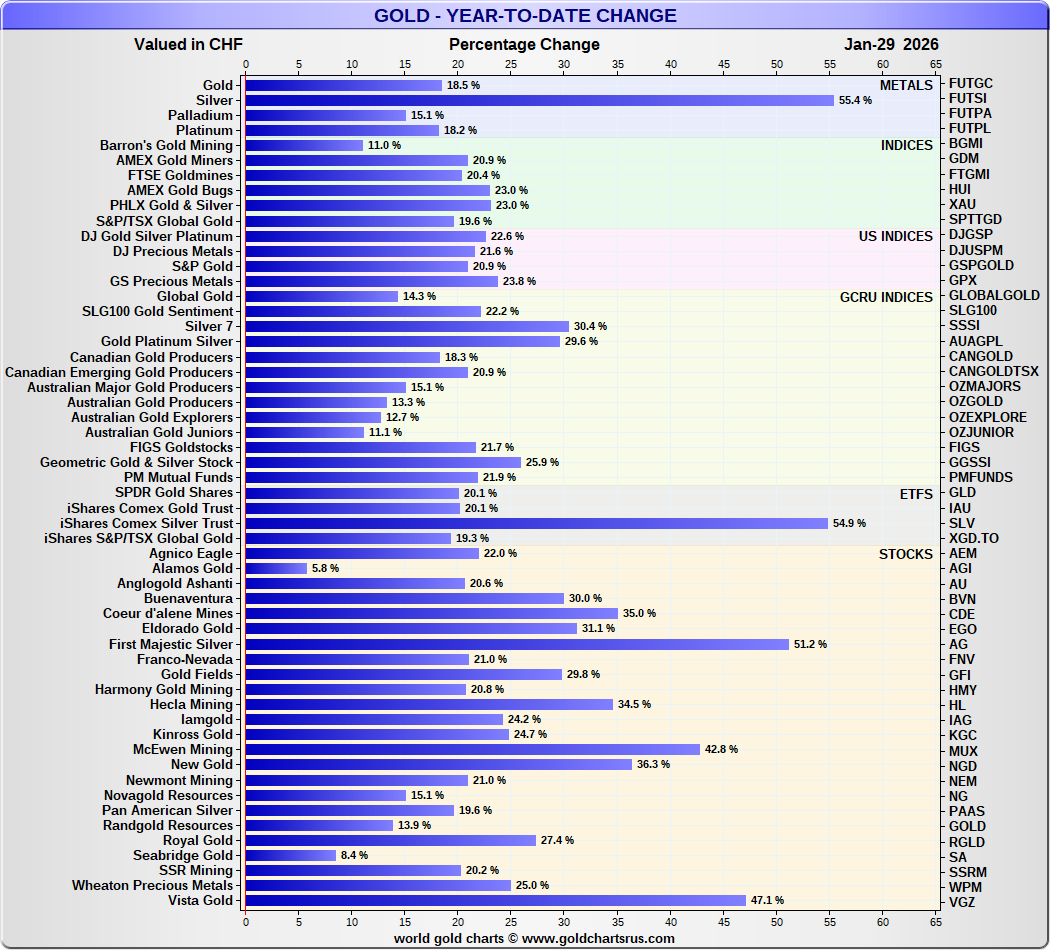Click the VGZ ticker symbol

[x=962, y=902]
